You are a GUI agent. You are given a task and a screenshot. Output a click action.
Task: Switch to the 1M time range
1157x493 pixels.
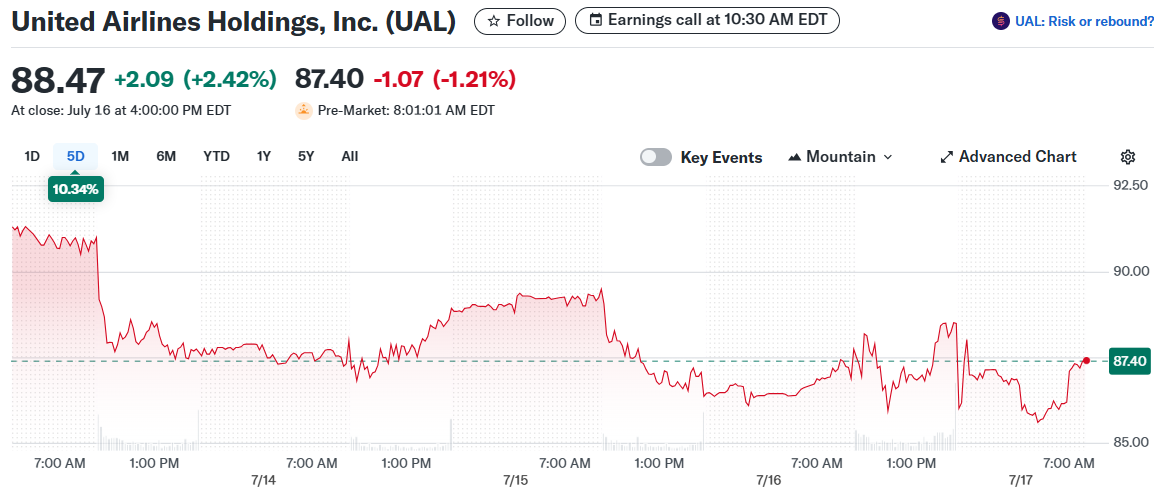coord(120,156)
